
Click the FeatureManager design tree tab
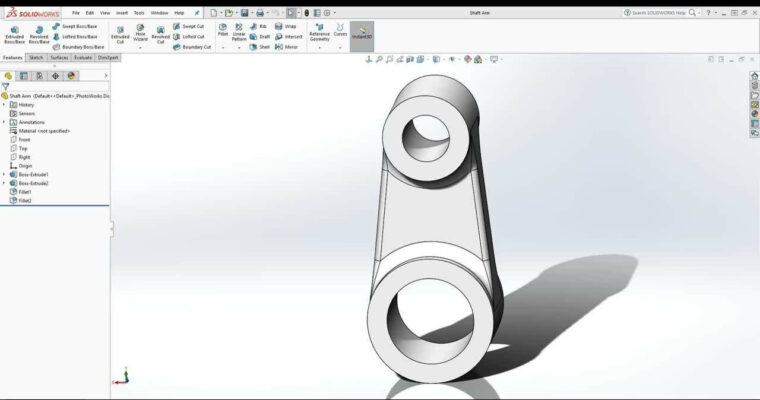pyautogui.click(x=8, y=76)
